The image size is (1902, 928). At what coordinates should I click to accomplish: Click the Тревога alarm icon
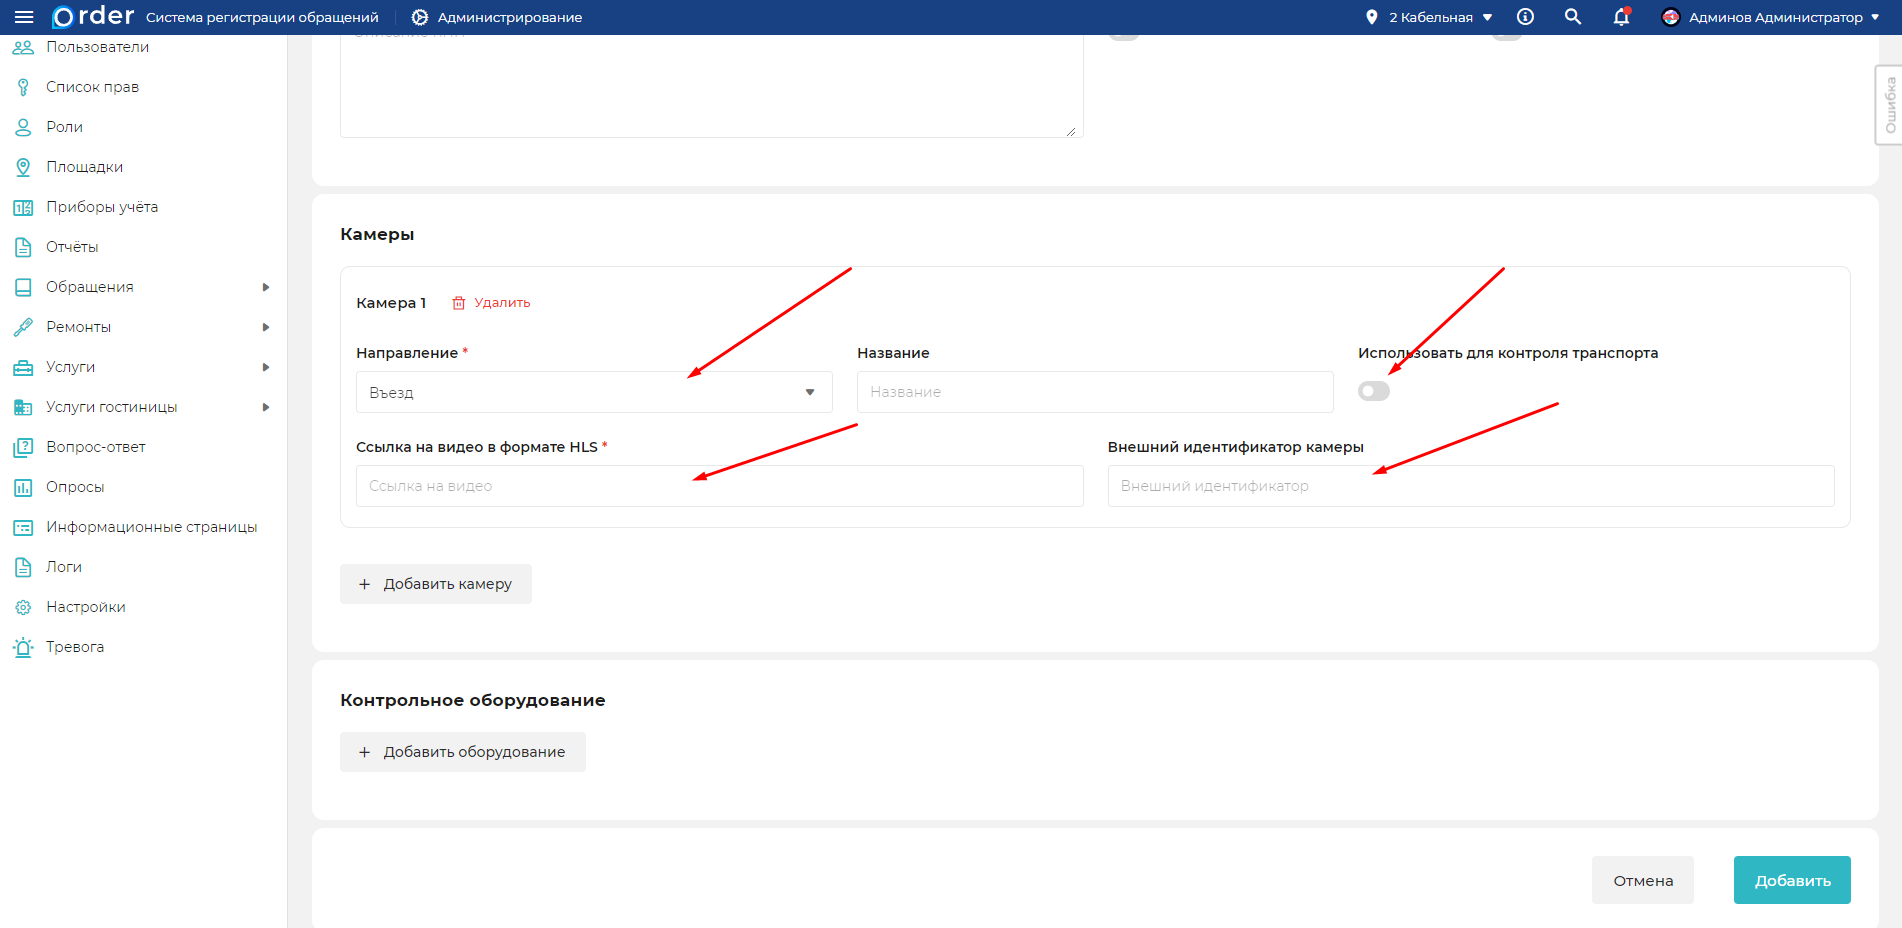(x=23, y=647)
